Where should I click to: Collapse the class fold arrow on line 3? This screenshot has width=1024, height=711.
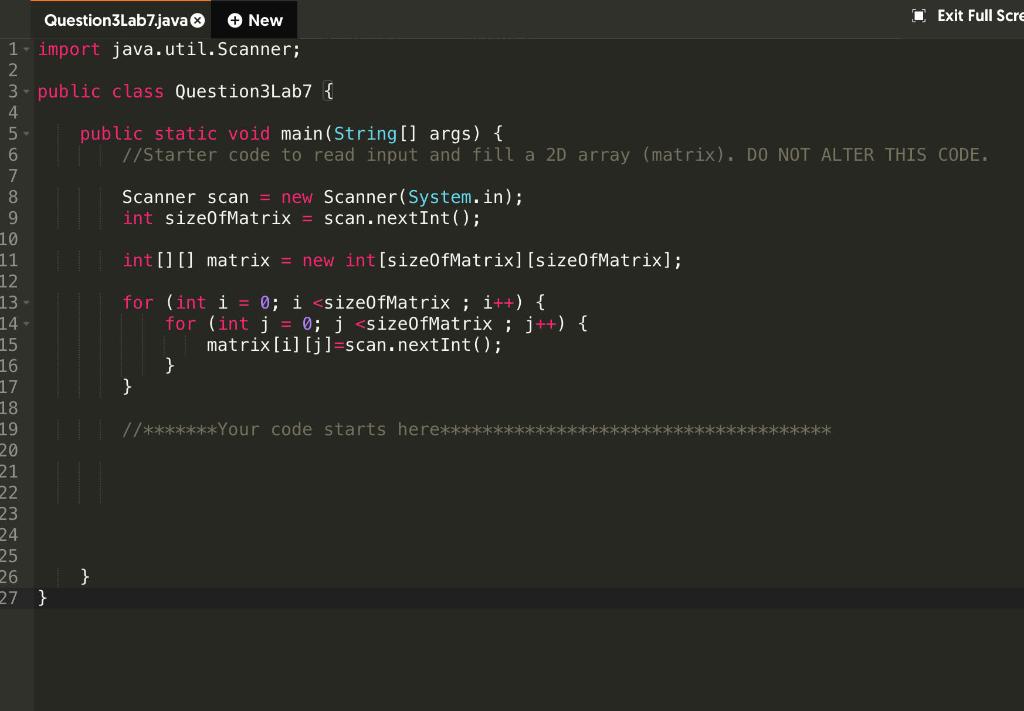[27, 91]
